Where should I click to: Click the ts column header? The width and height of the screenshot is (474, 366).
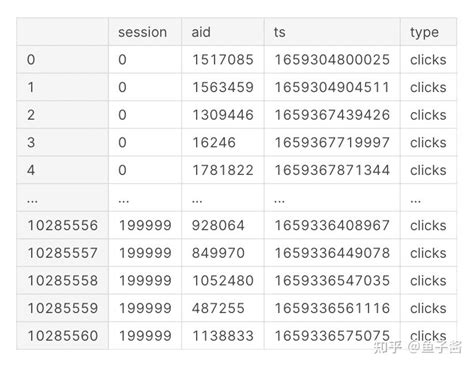[279, 32]
